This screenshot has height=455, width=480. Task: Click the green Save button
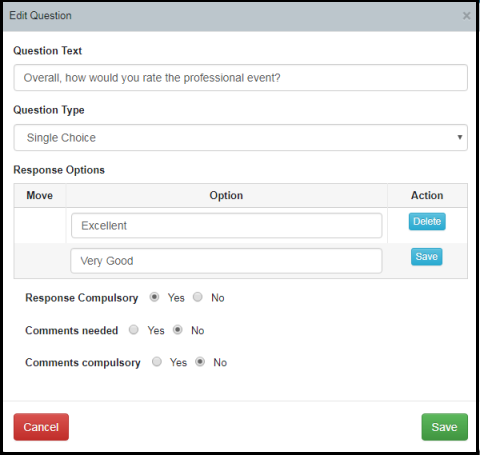coord(445,427)
